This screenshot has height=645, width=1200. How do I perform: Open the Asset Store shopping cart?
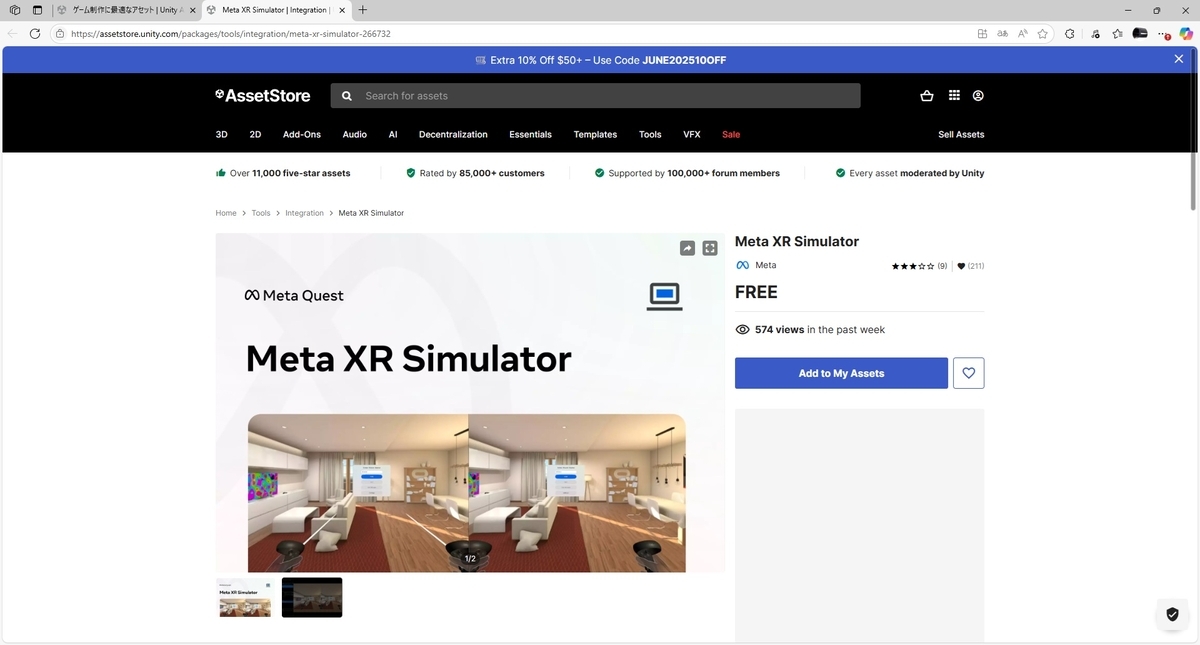pos(926,95)
